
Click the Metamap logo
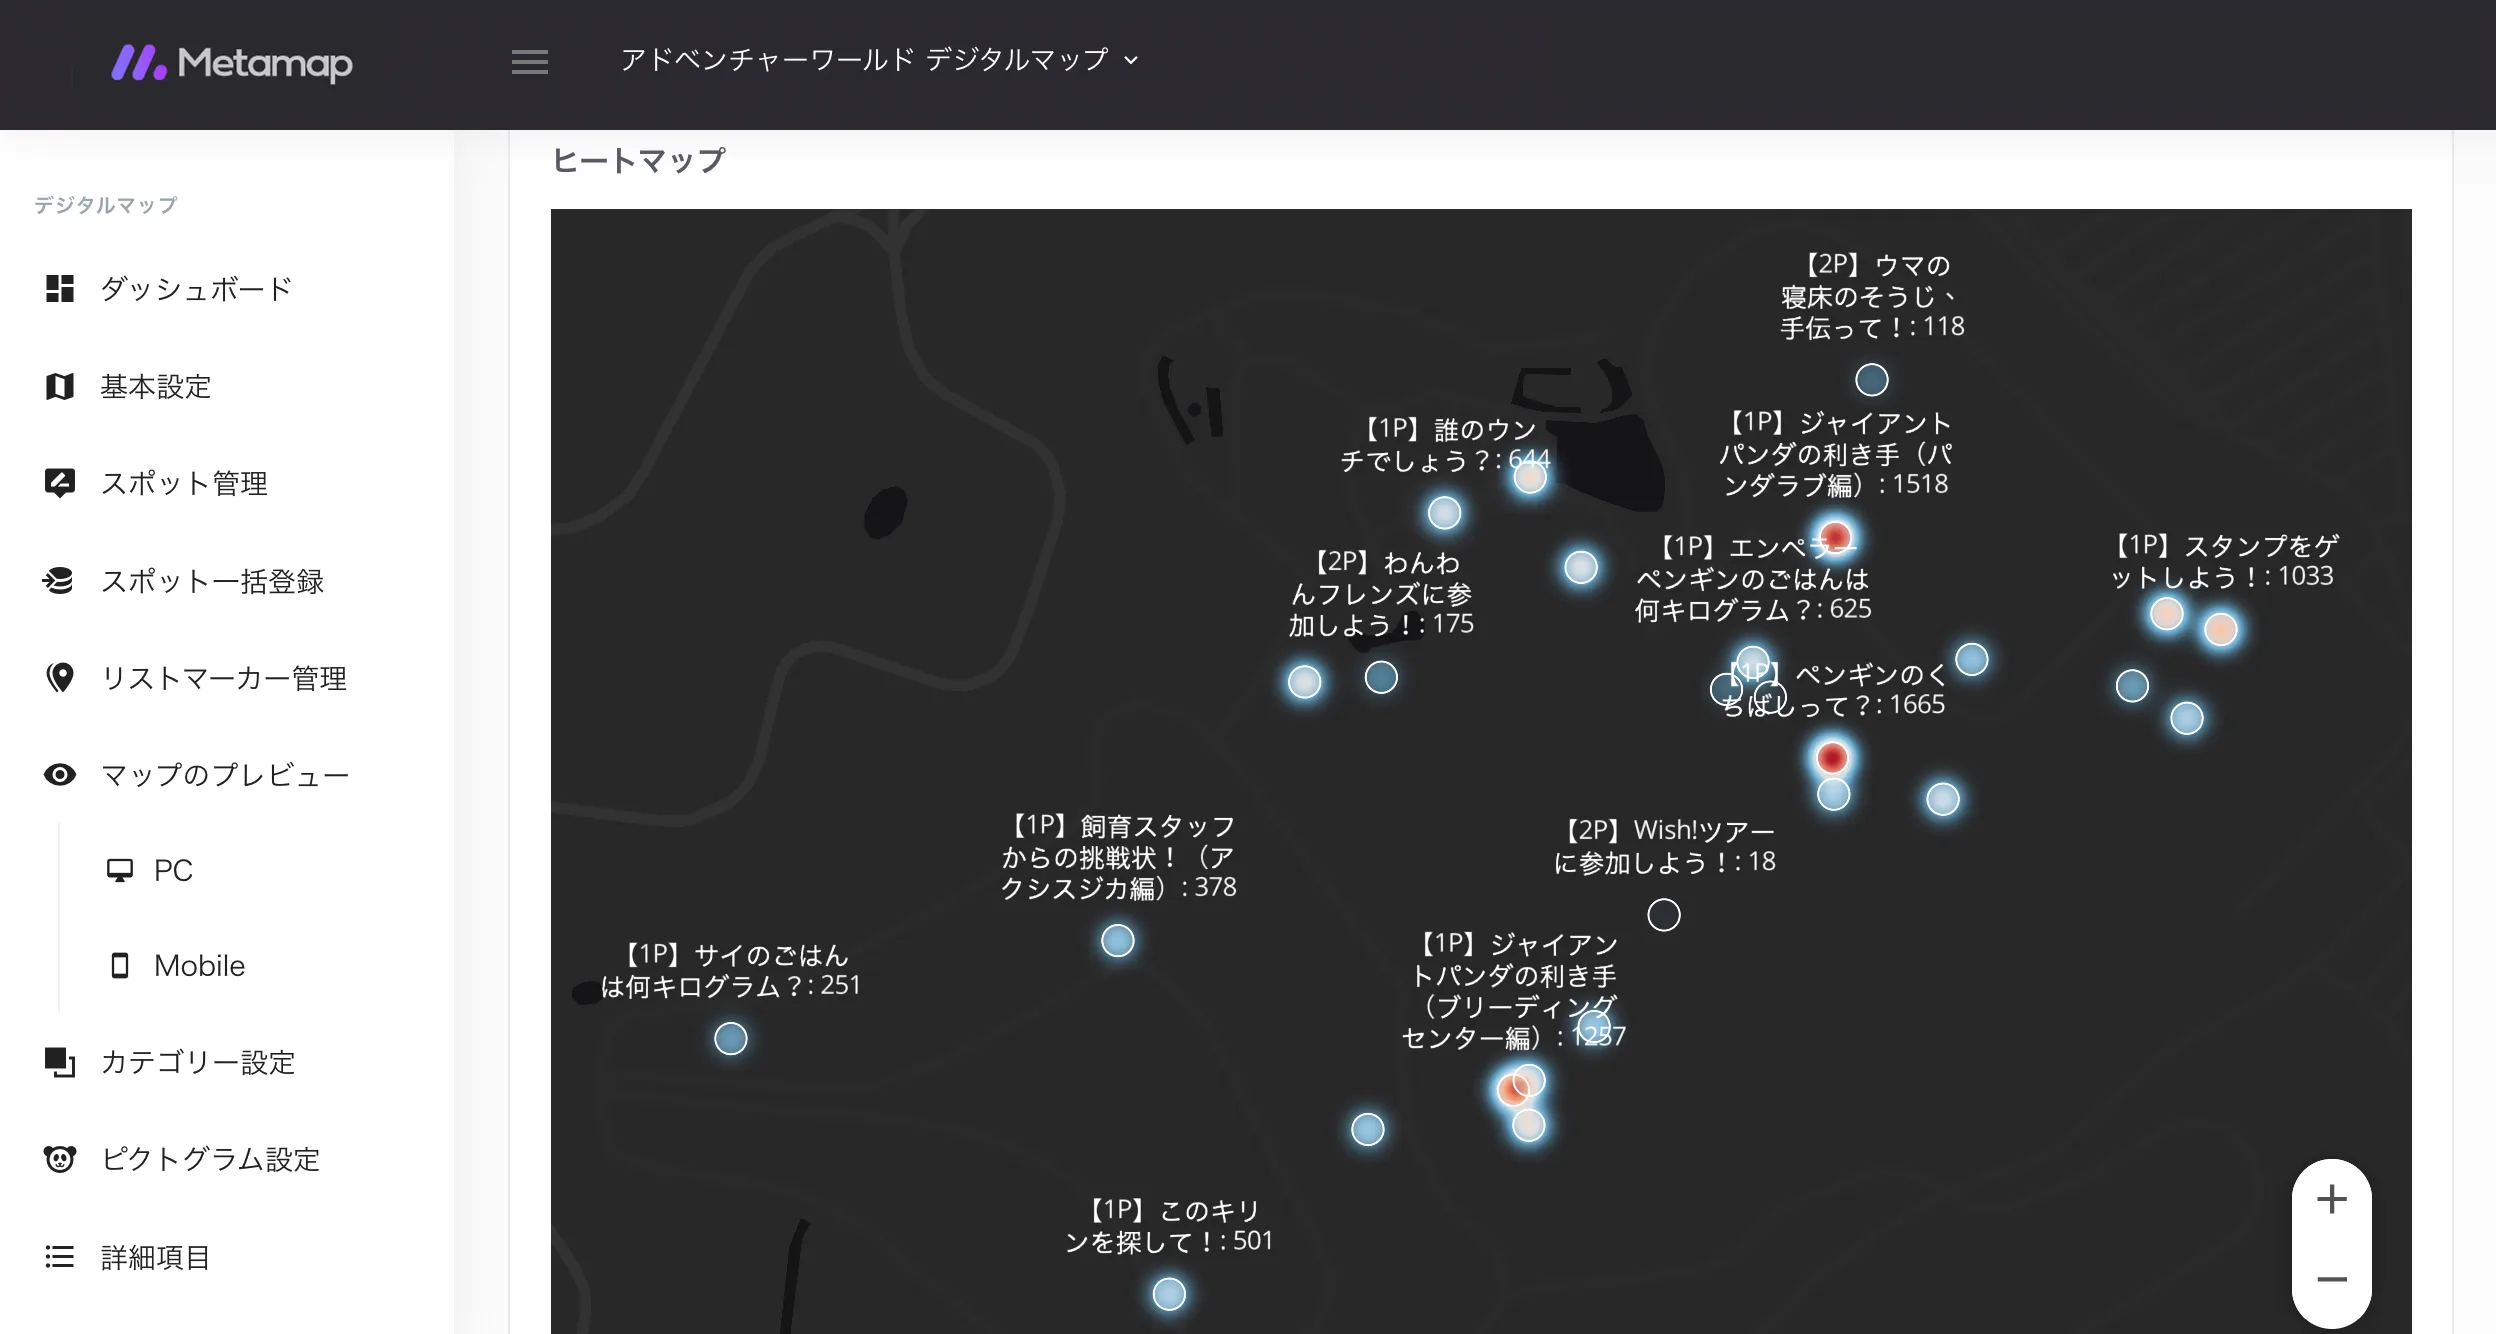[232, 63]
